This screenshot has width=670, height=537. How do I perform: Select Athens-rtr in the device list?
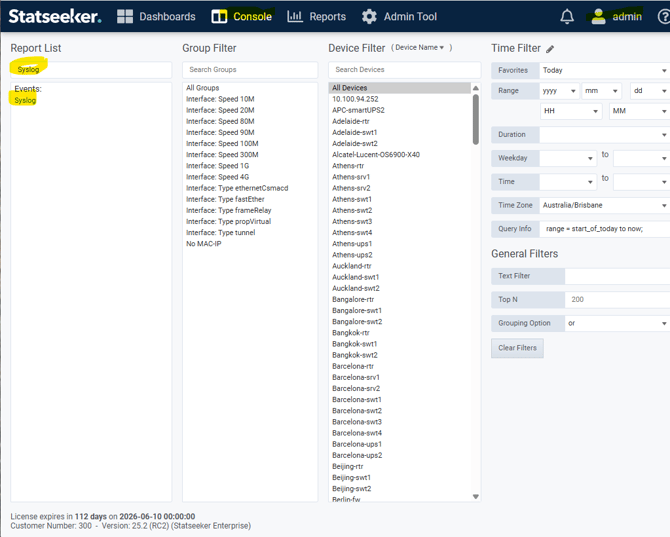pyautogui.click(x=348, y=166)
